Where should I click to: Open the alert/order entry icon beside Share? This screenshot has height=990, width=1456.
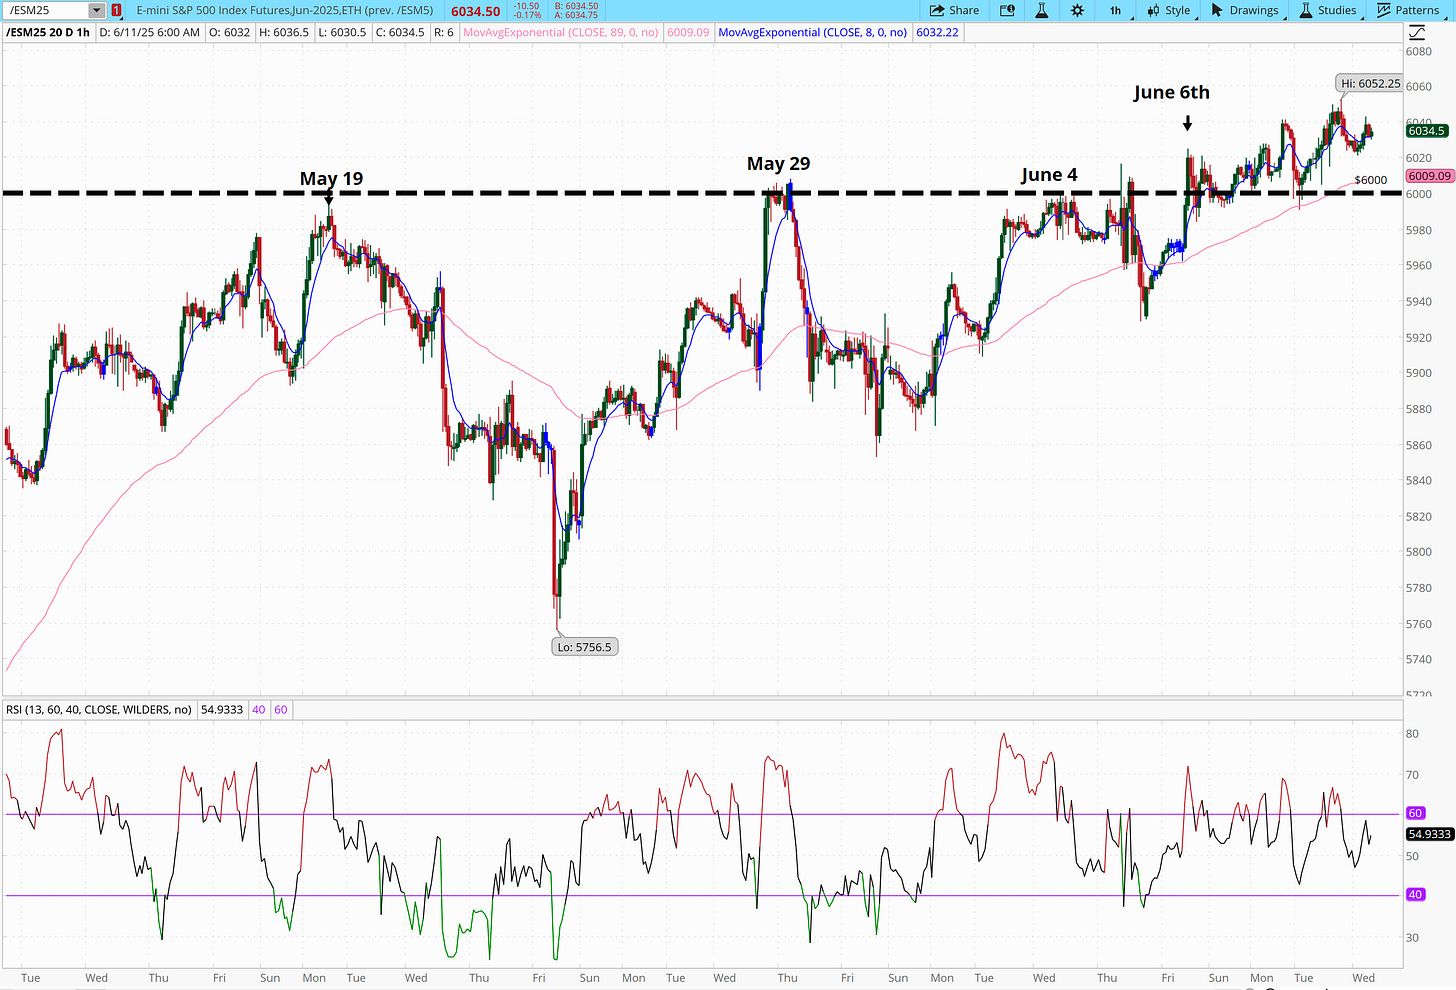tap(1007, 10)
